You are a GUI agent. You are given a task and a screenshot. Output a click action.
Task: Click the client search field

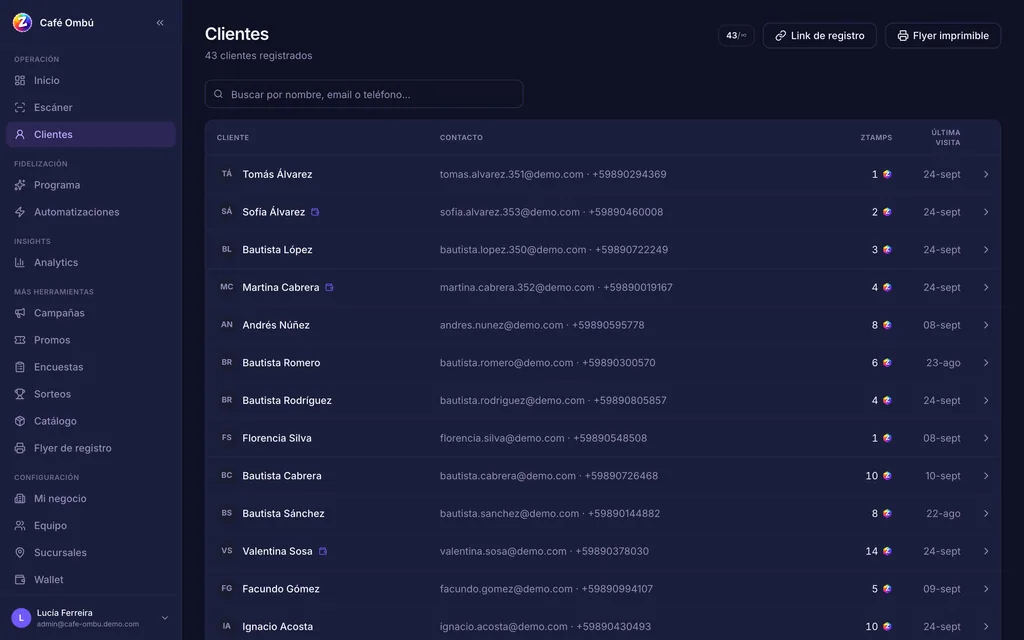pos(364,94)
